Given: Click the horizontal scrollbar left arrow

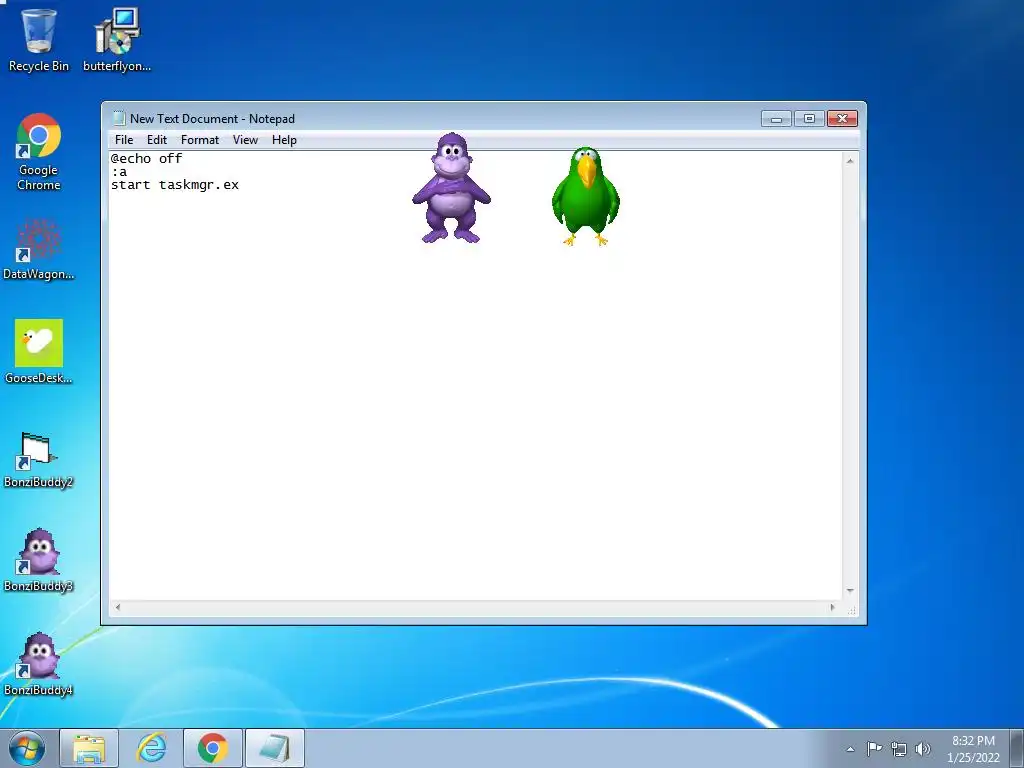Looking at the screenshot, I should pos(118,607).
